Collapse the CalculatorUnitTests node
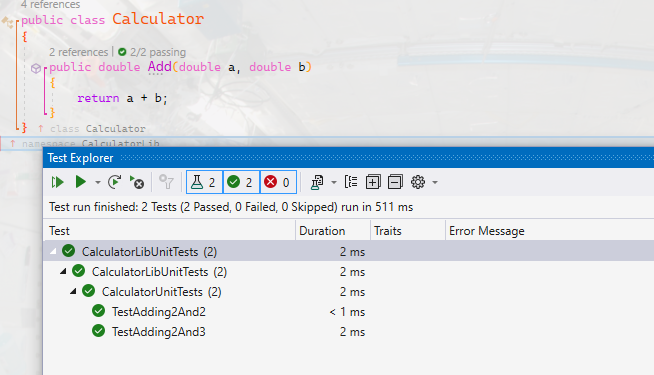Viewport: 654px width, 375px height. pyautogui.click(x=73, y=291)
